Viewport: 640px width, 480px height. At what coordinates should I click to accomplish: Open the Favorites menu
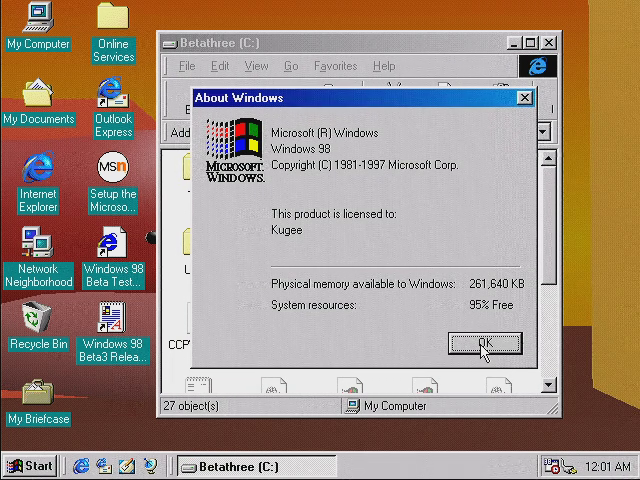click(x=336, y=66)
